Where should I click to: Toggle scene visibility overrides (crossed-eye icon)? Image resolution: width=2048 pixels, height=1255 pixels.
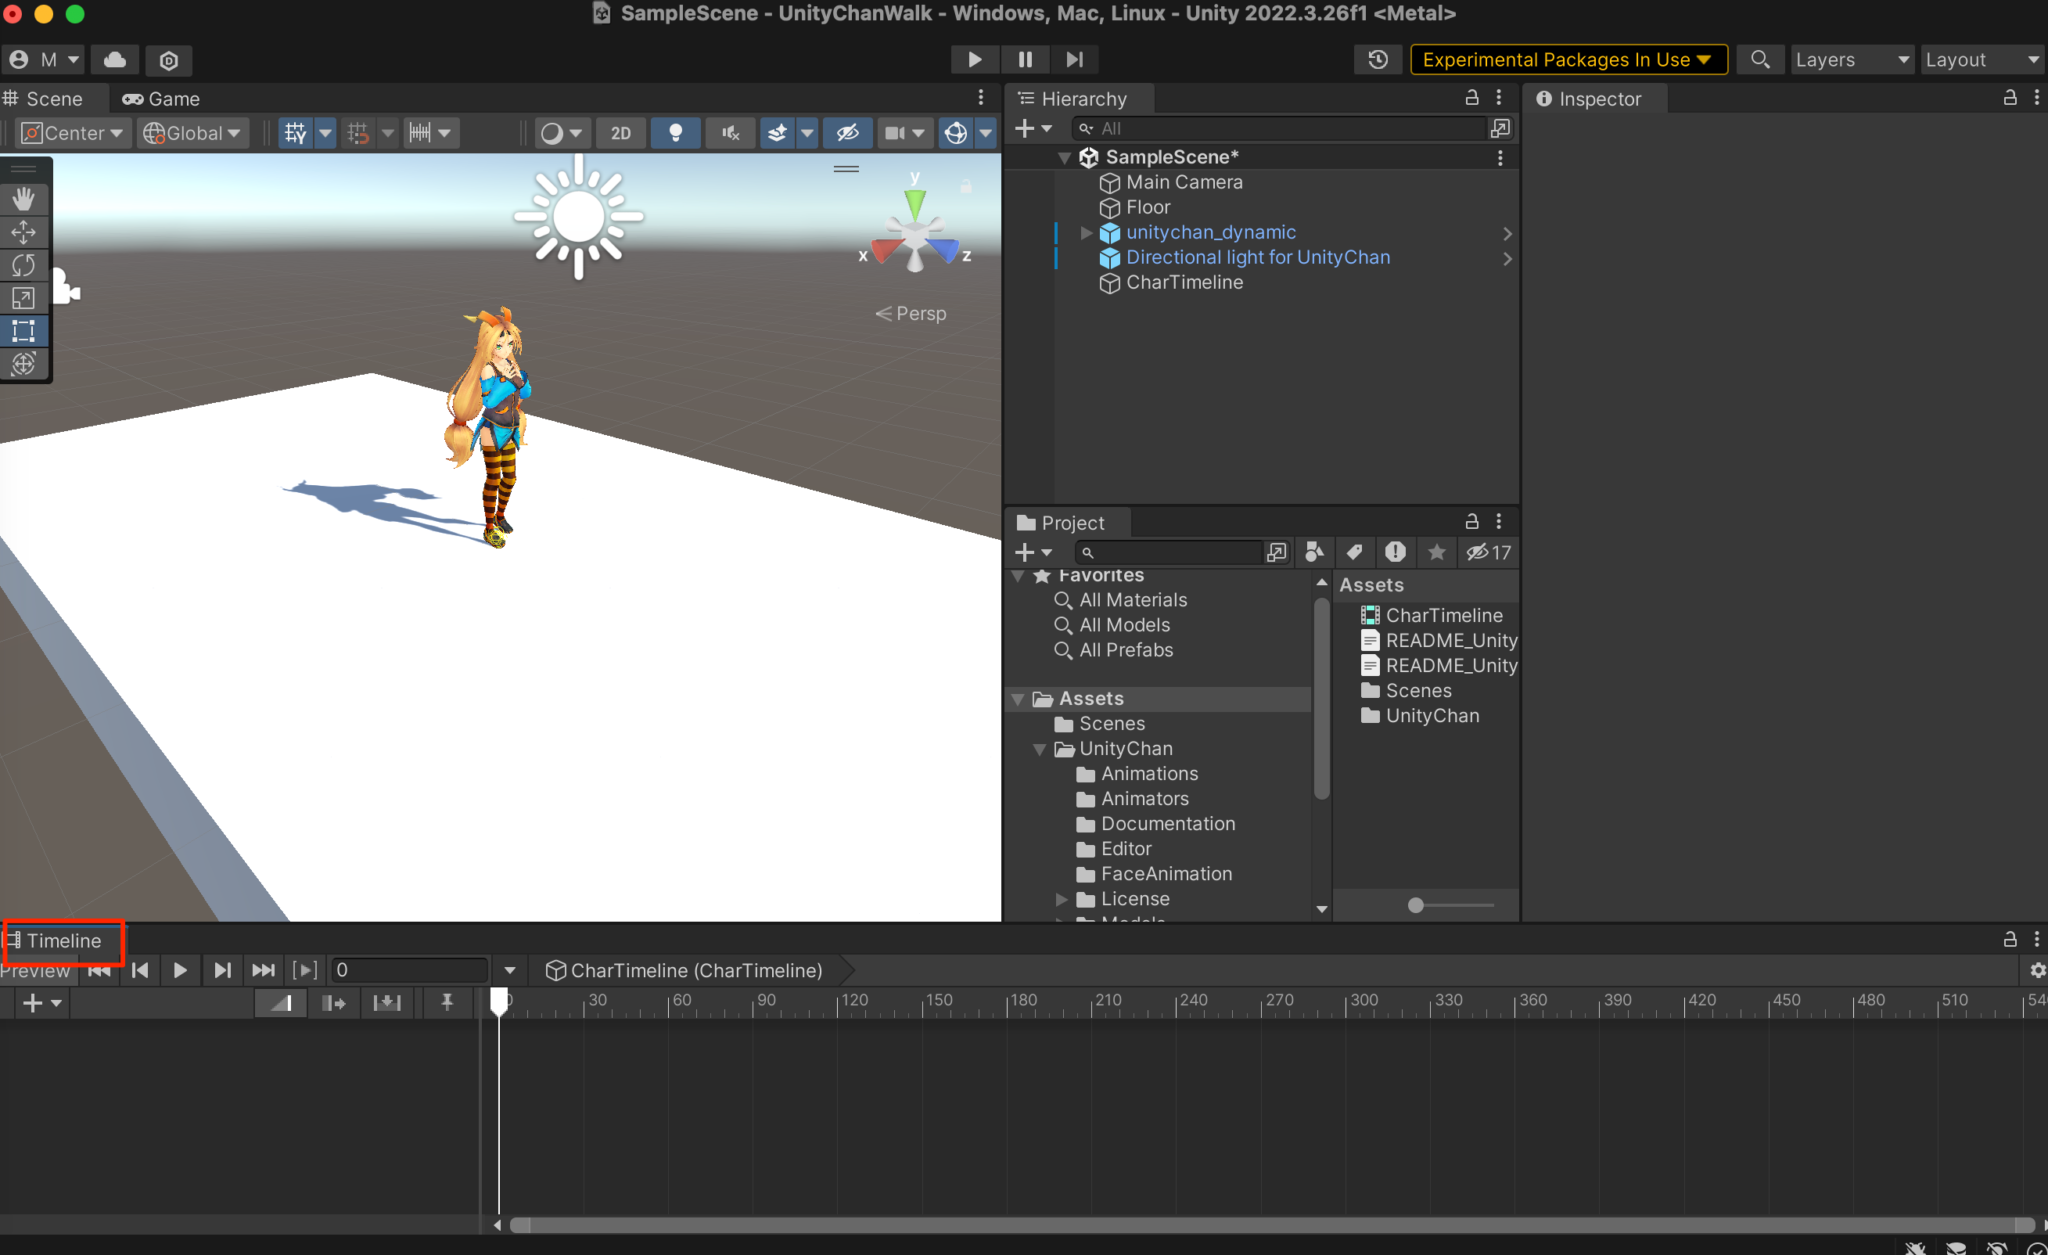(x=848, y=132)
